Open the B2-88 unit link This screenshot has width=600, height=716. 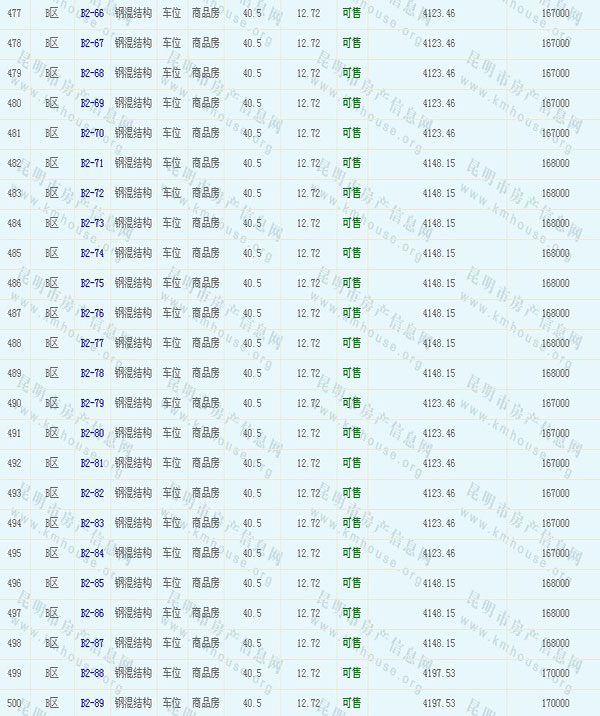(x=92, y=674)
